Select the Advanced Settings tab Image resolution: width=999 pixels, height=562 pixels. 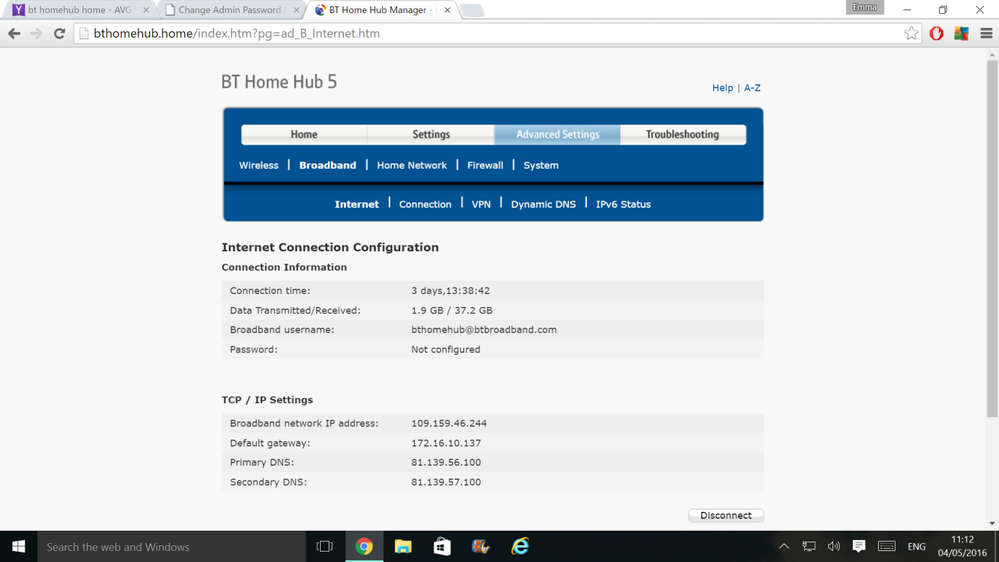(557, 134)
